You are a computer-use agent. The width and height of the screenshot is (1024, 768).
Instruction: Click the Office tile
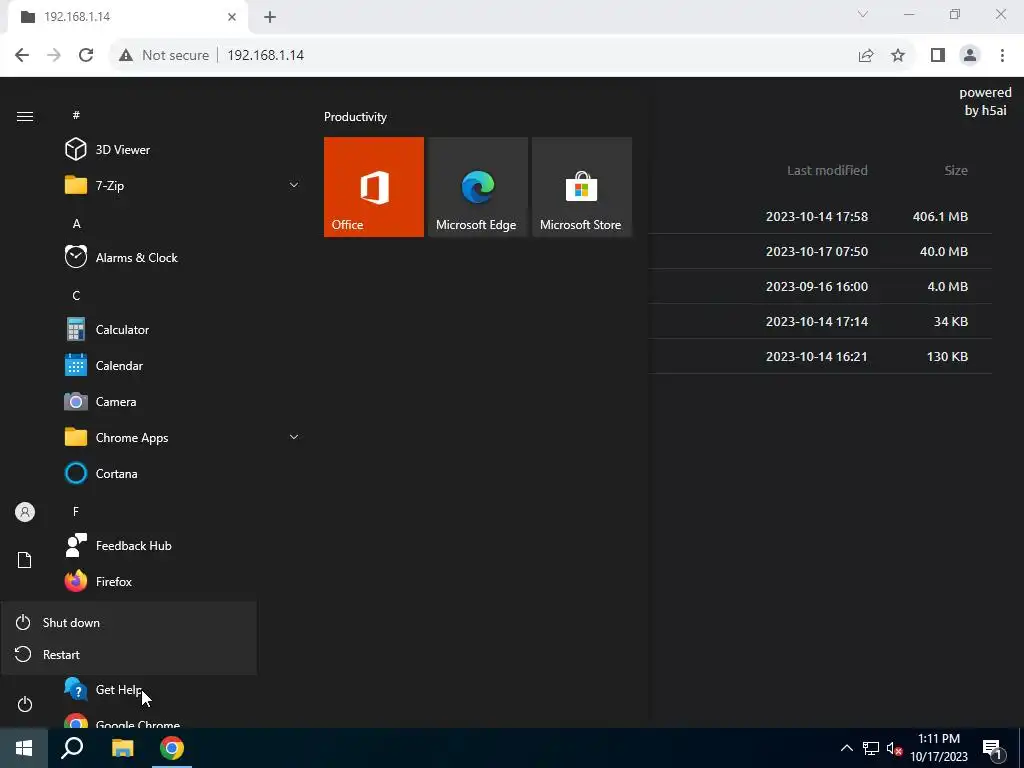click(x=374, y=187)
